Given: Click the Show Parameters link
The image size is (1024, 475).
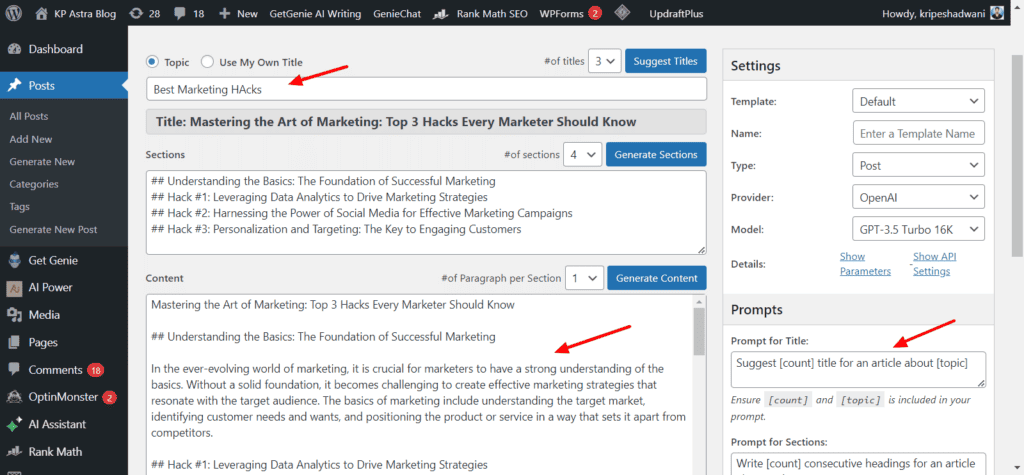Looking at the screenshot, I should [x=865, y=264].
